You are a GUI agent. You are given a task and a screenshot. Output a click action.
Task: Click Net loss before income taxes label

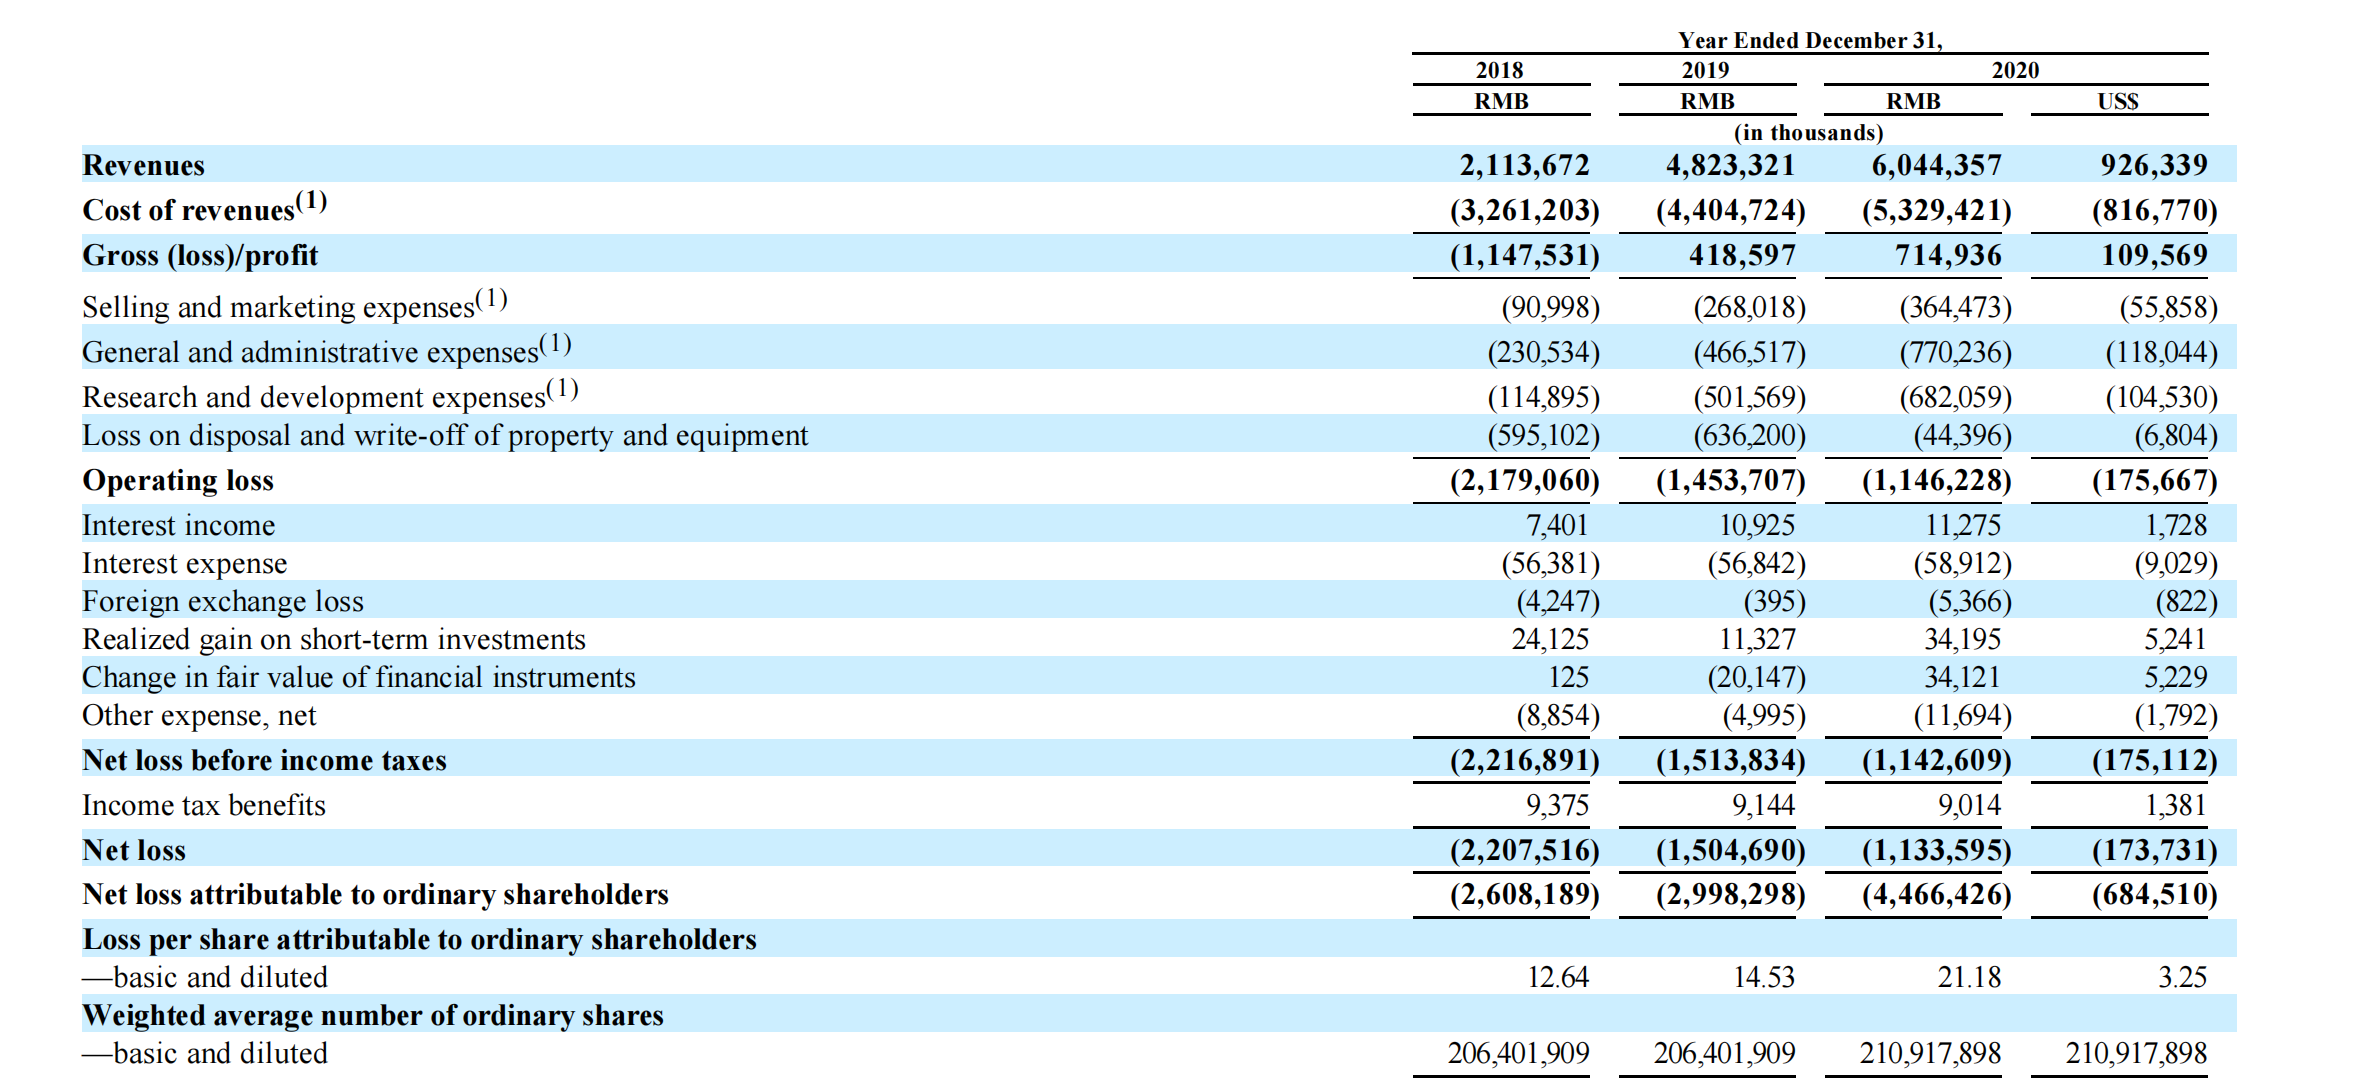click(264, 760)
